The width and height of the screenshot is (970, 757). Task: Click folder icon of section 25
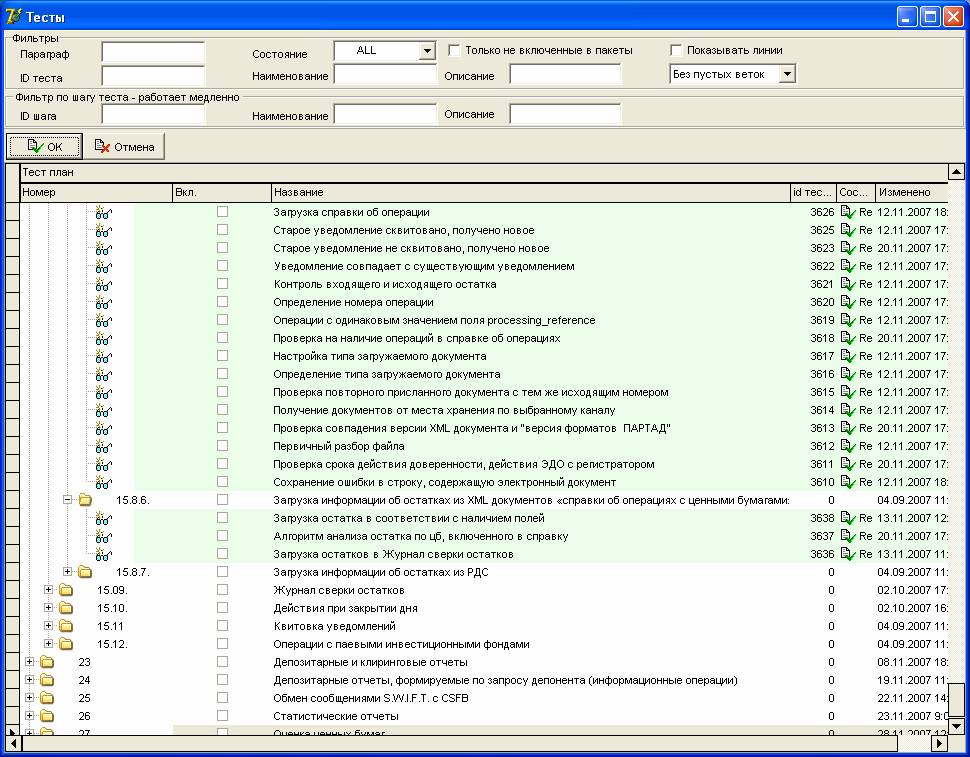[46, 698]
